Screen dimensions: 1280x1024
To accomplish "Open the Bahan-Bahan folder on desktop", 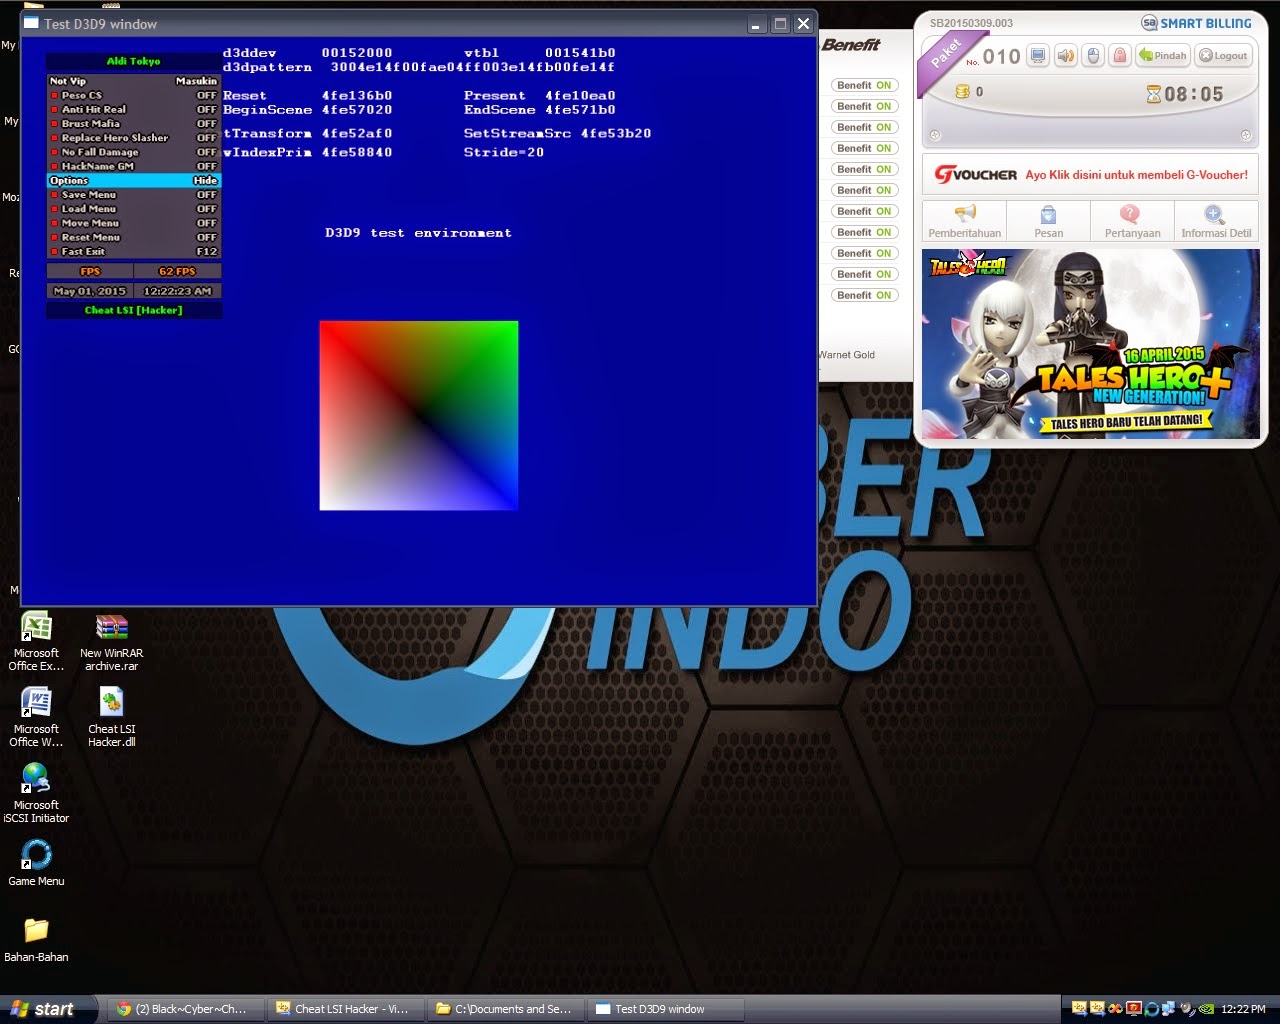I will [36, 938].
